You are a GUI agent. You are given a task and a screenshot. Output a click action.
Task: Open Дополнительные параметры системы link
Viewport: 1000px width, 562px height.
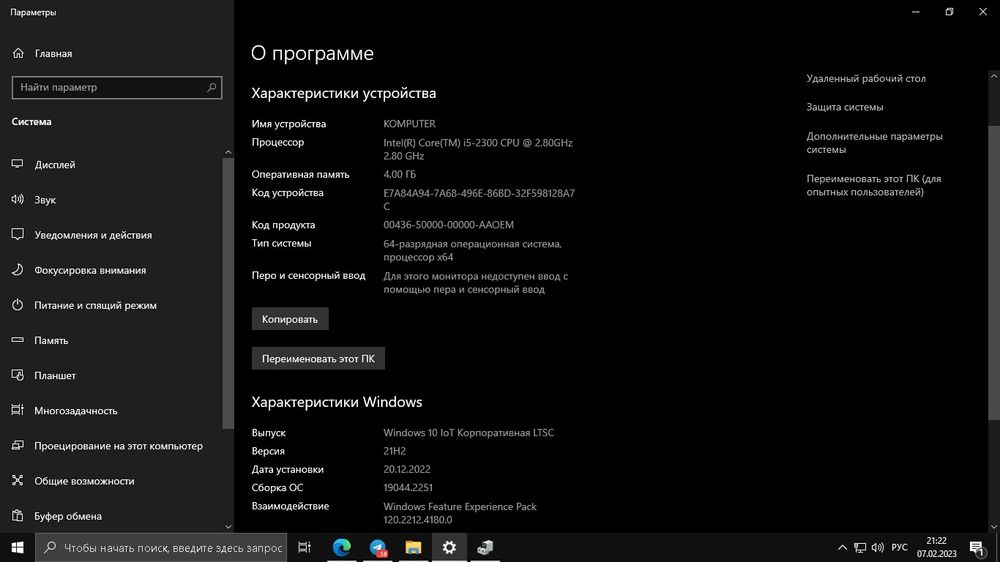tap(874, 143)
